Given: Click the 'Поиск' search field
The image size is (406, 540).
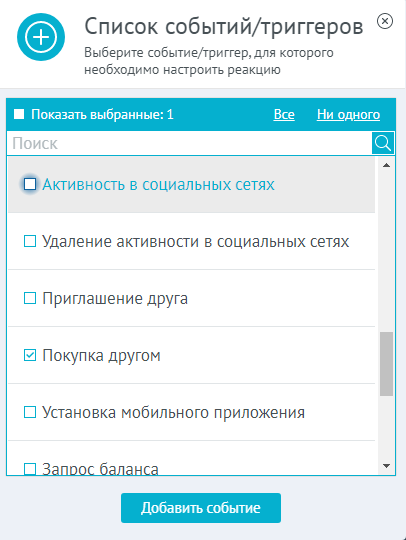Looking at the screenshot, I should point(189,143).
